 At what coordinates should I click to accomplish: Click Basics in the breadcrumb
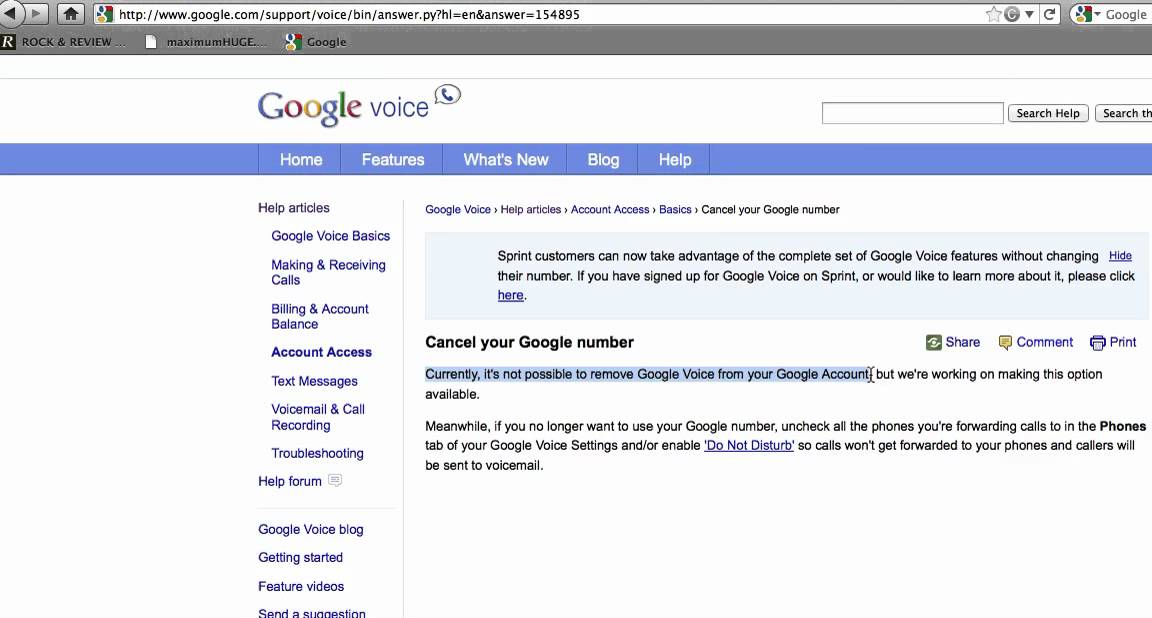click(675, 209)
